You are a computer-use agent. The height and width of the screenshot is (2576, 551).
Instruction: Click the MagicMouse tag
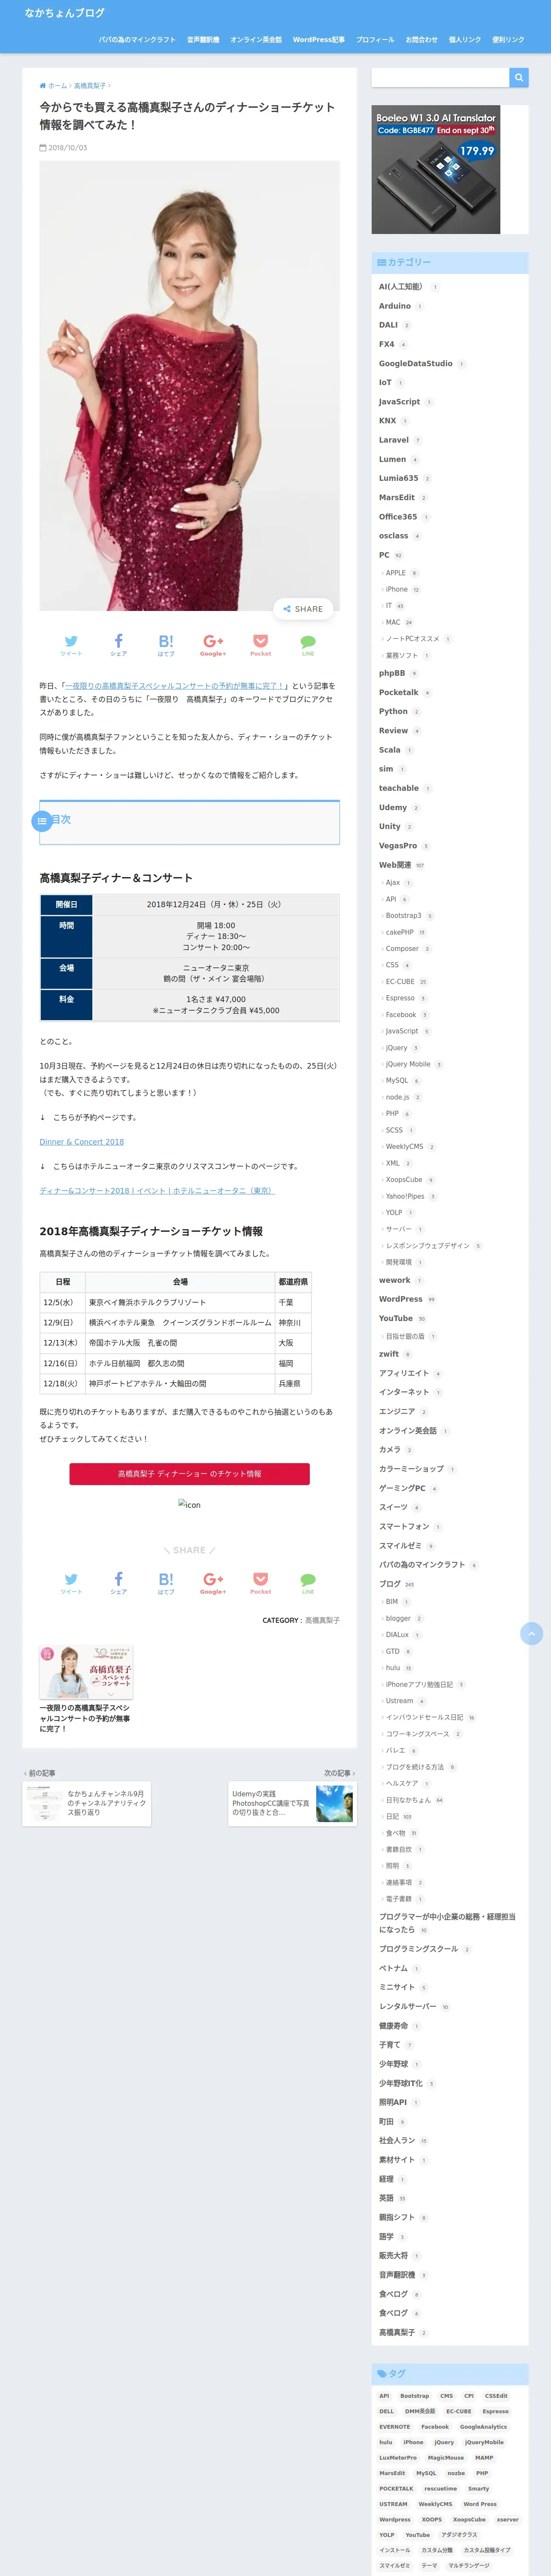point(445,2458)
